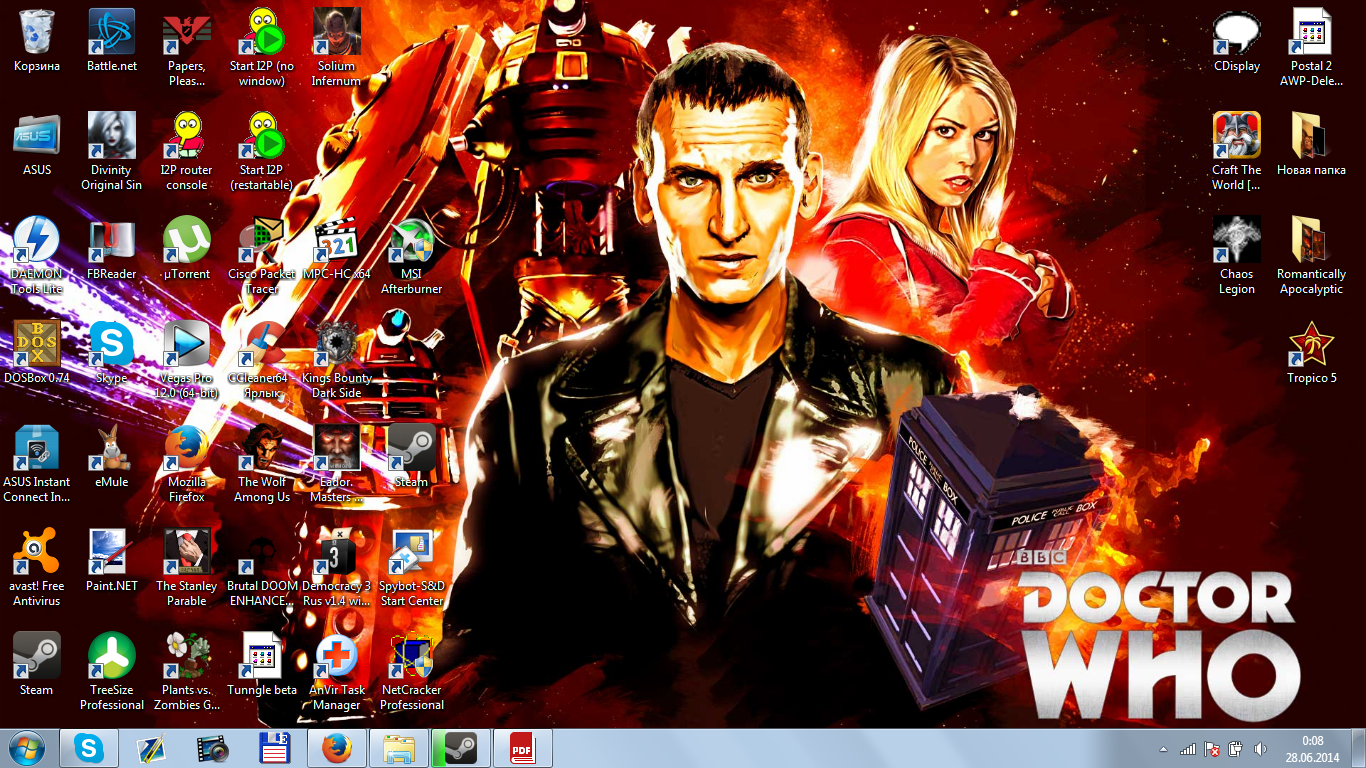The image size is (1366, 768).
Task: Open the Vegas Pro 12.0 shortcut
Action: (x=187, y=360)
